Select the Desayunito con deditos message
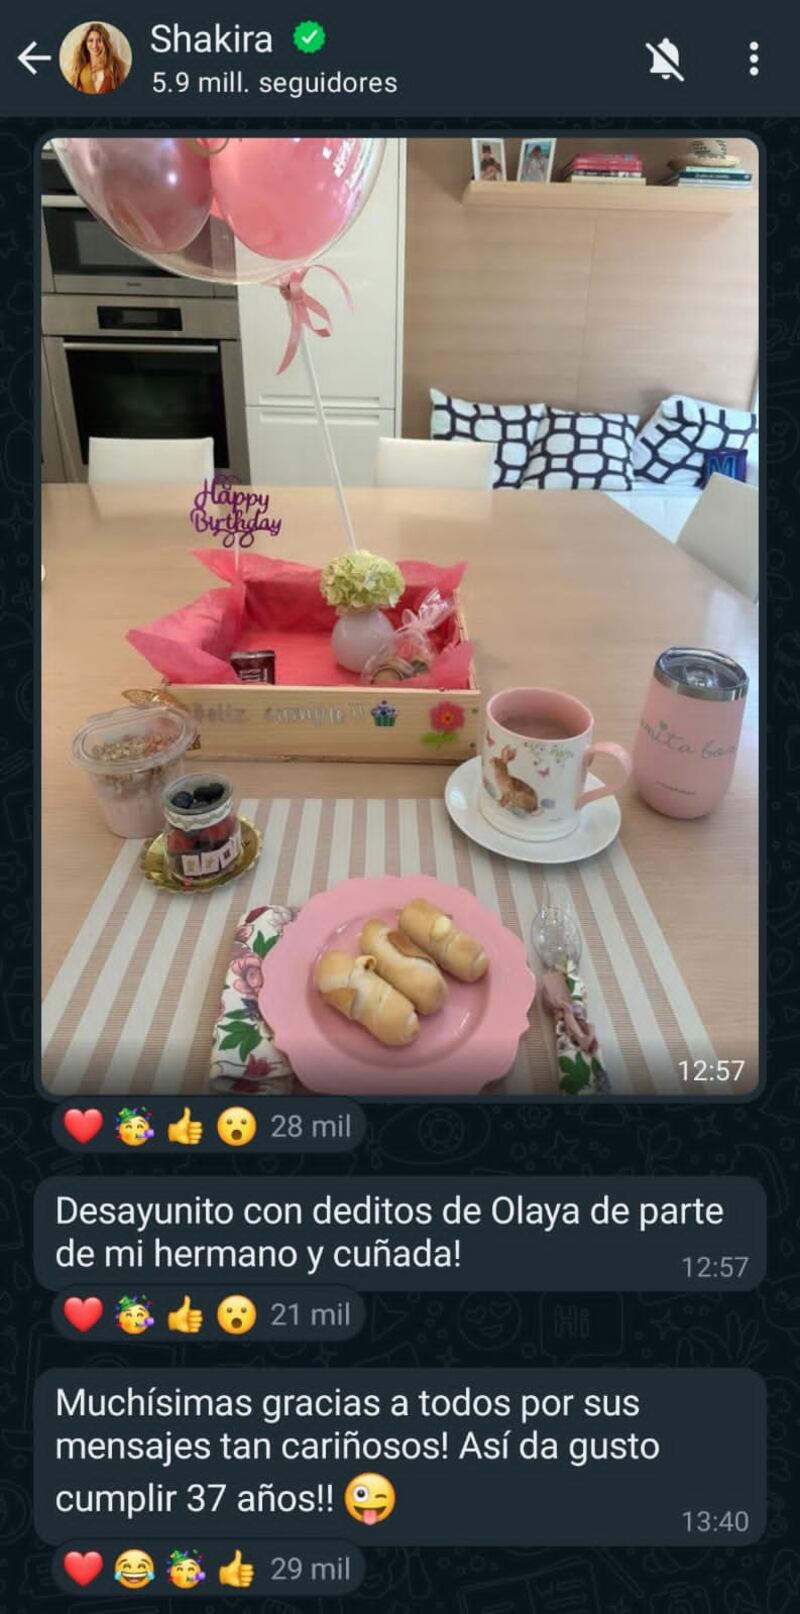800x1614 pixels. (400, 1233)
